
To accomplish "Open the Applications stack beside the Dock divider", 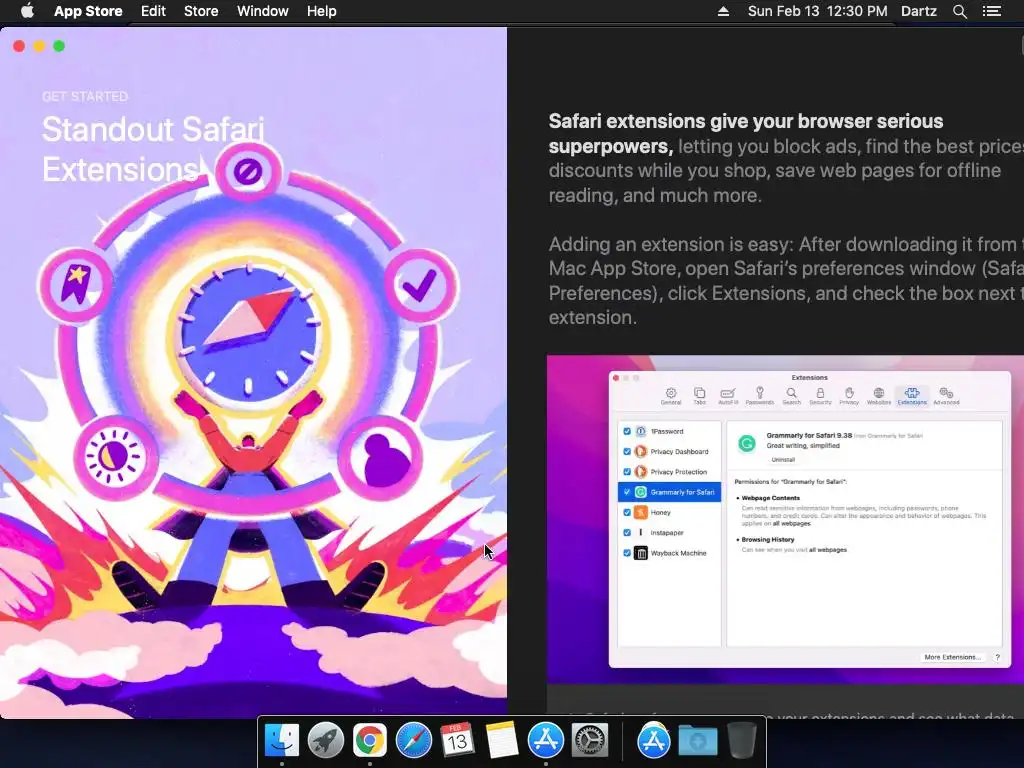I will tap(654, 740).
